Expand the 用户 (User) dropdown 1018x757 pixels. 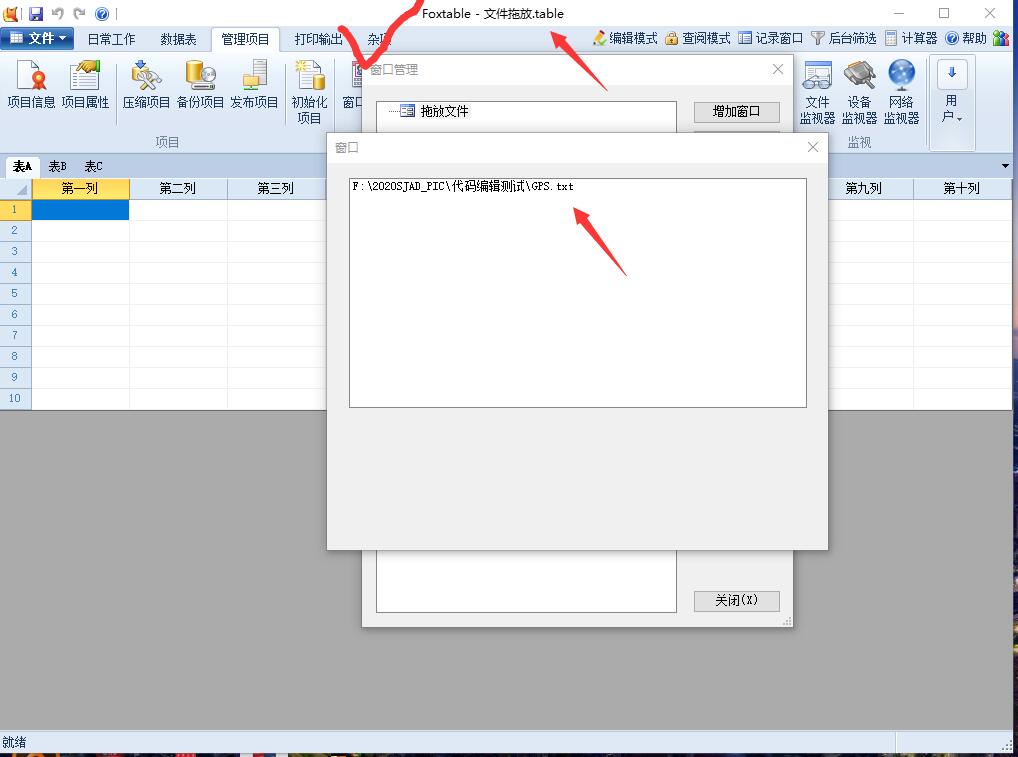pos(951,103)
